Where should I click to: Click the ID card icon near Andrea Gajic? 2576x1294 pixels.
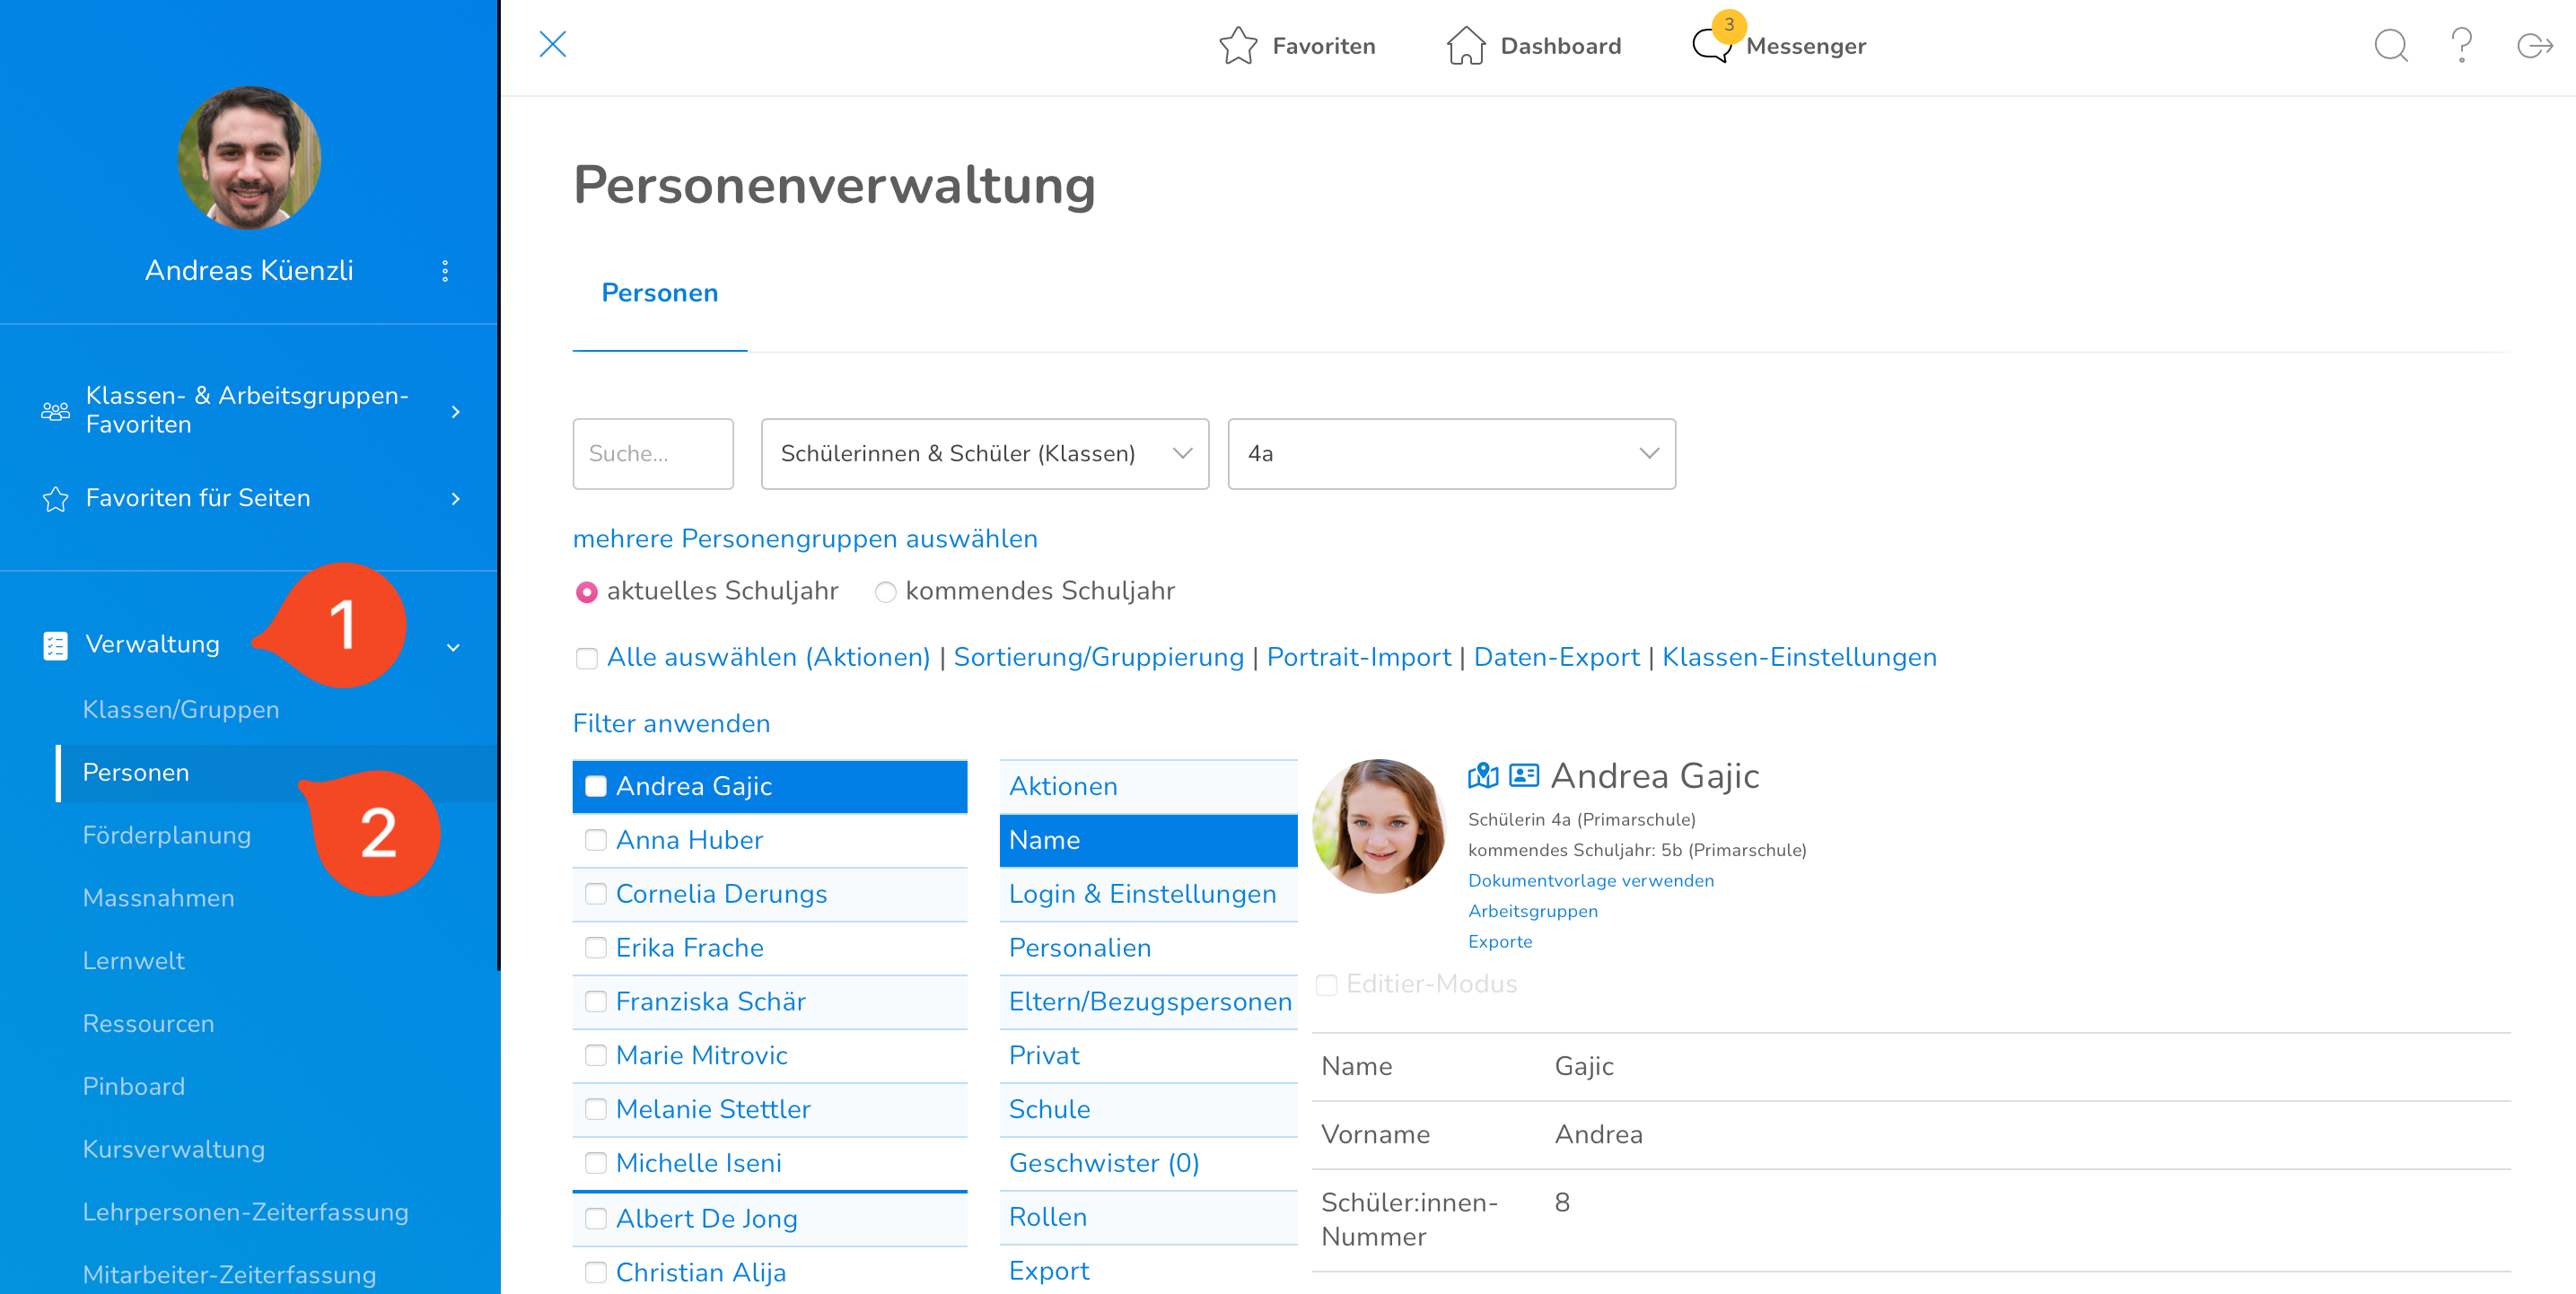pyautogui.click(x=1523, y=775)
